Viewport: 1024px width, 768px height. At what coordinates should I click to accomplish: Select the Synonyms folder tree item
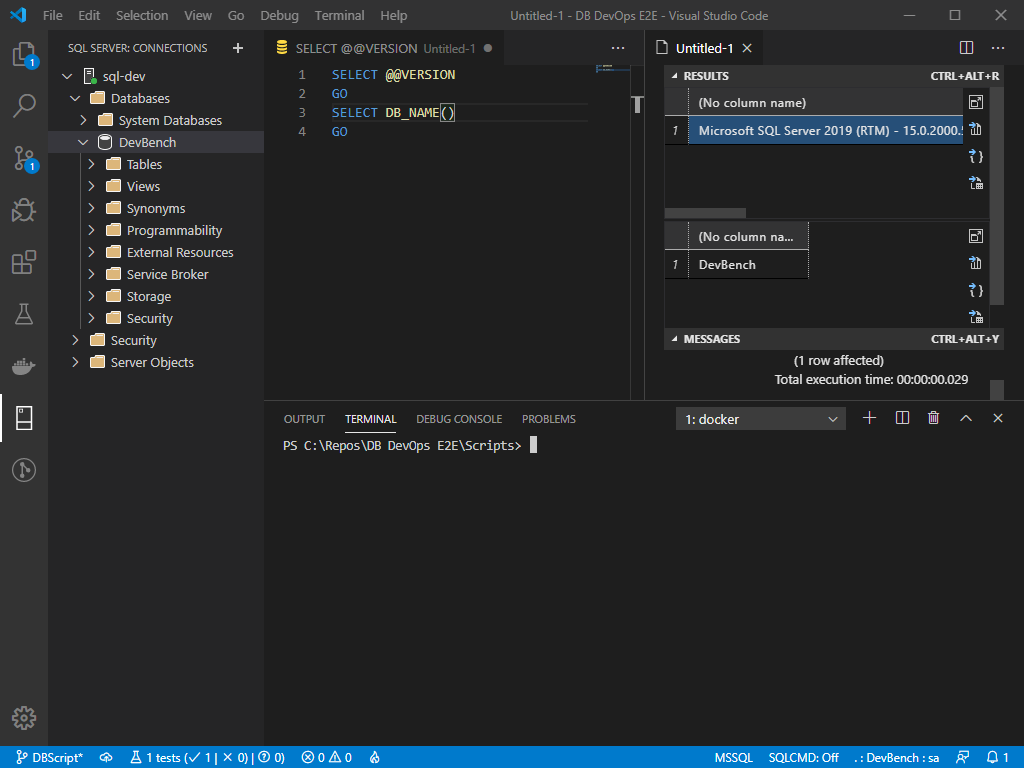156,208
